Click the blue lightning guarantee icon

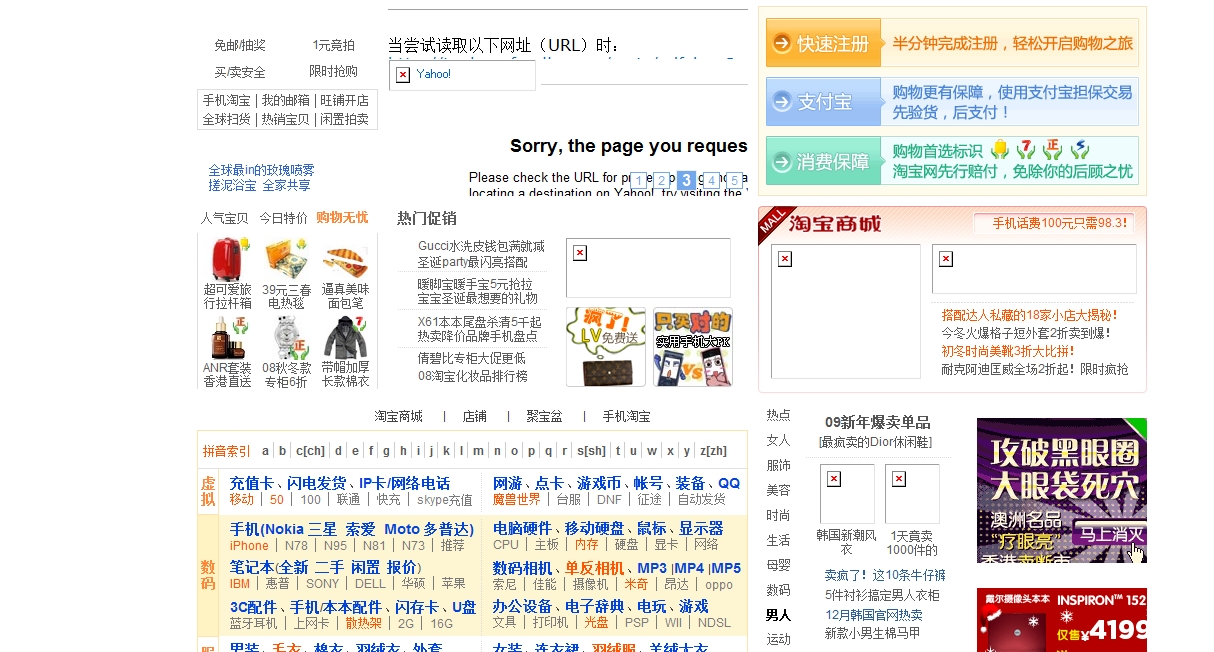1078,150
